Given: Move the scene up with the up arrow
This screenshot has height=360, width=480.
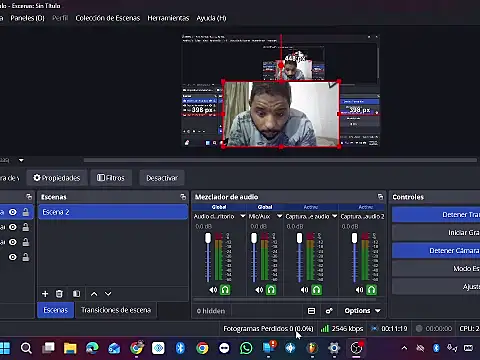Looking at the screenshot, I should 94,294.
